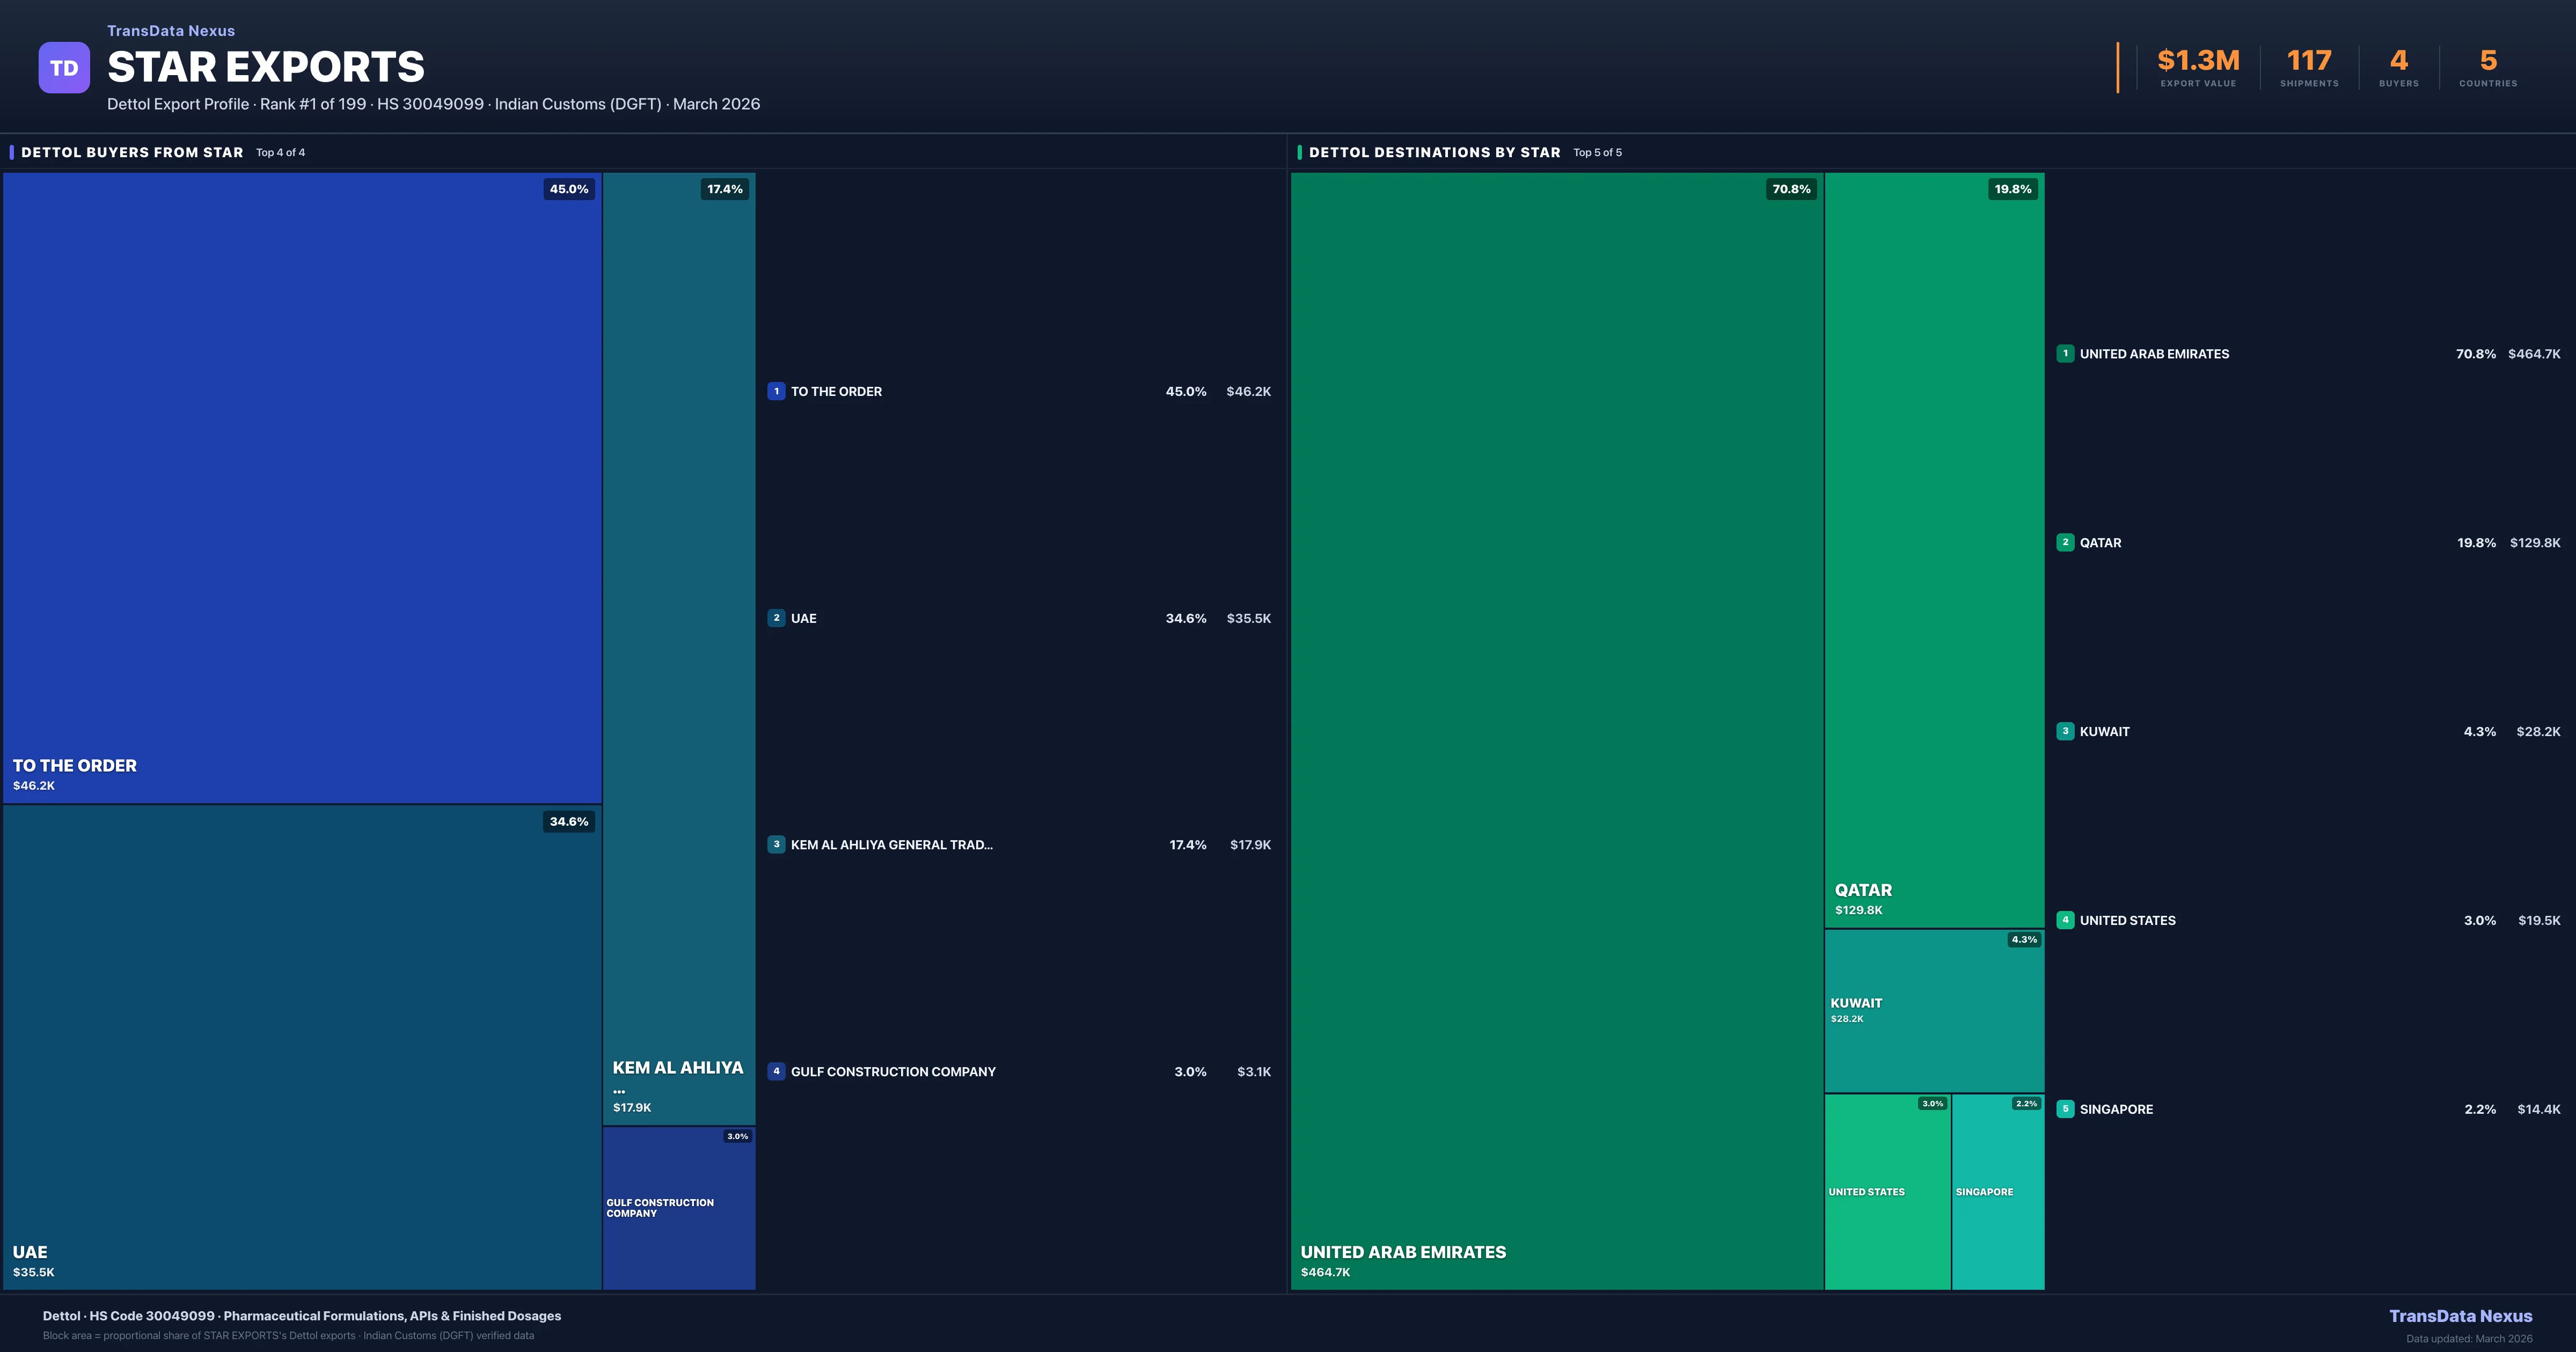Click rank badge 2 beside QATAR
The width and height of the screenshot is (2576, 1352).
pyautogui.click(x=2065, y=542)
